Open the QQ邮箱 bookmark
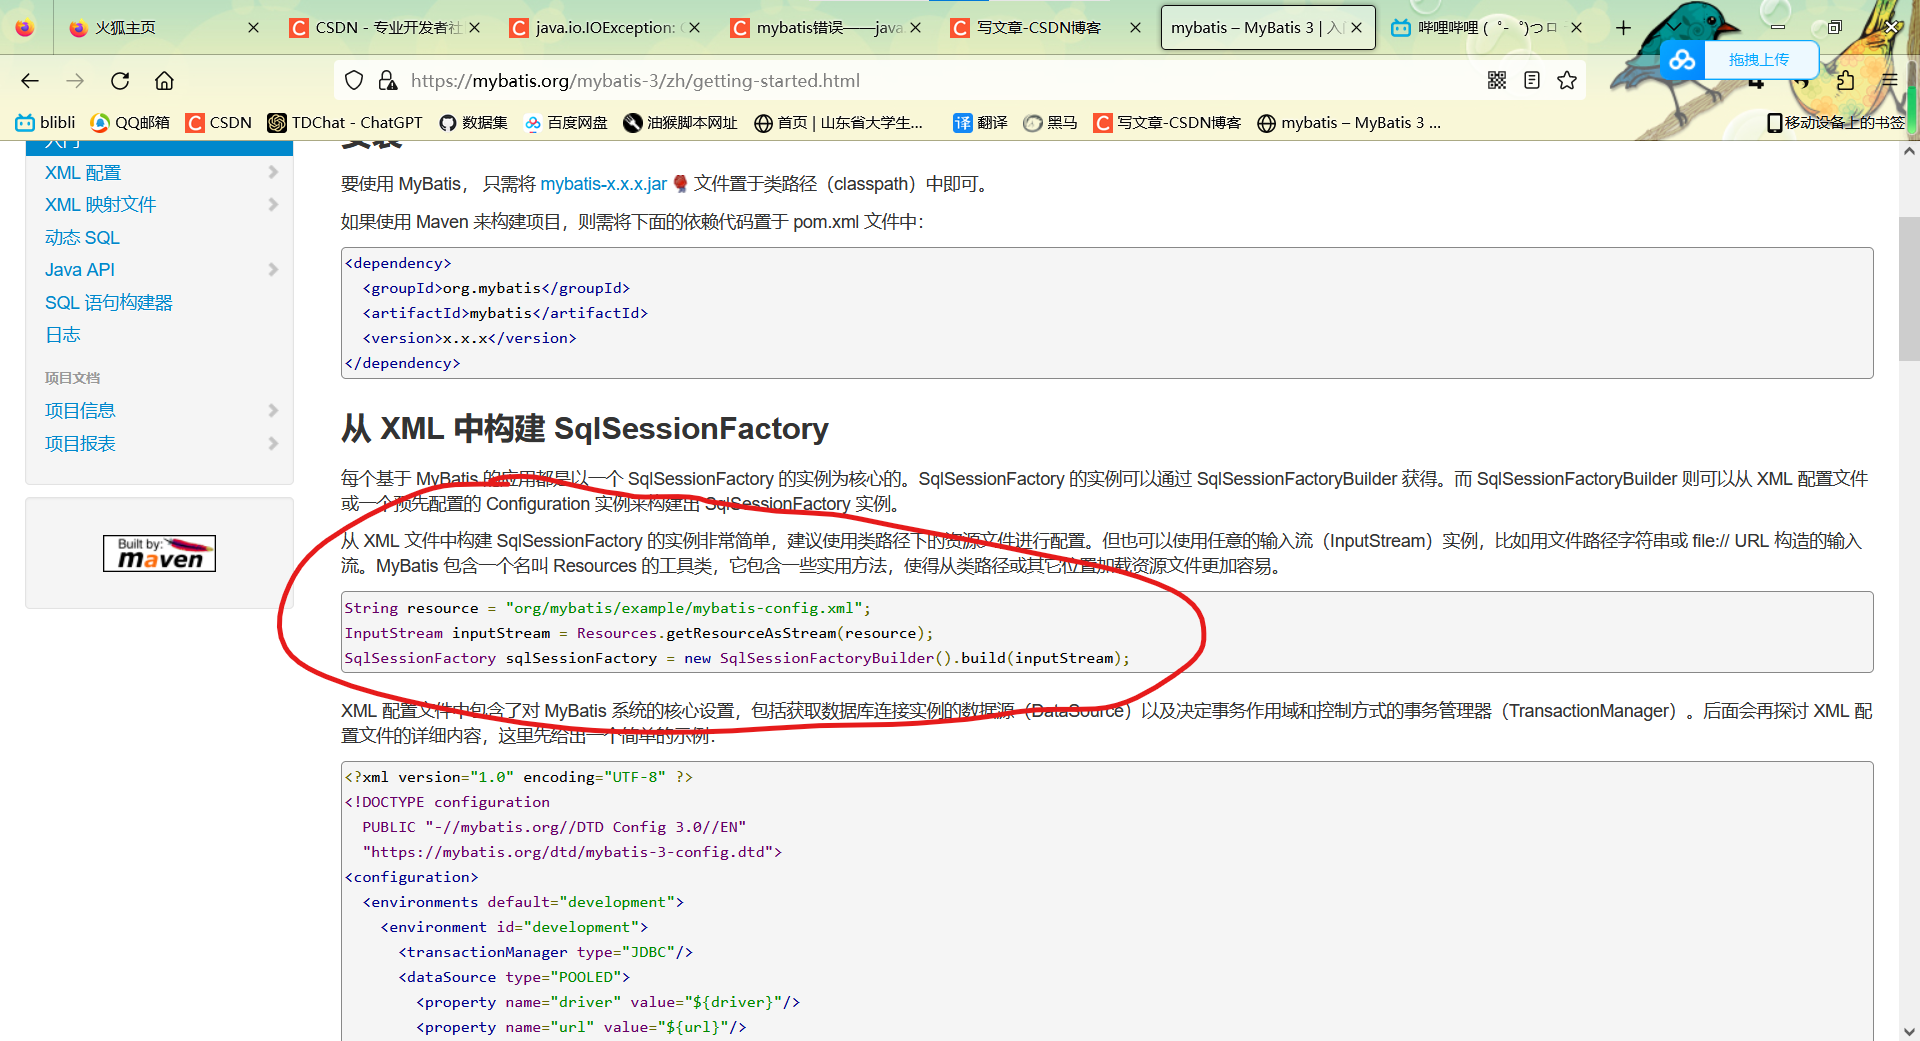 click(x=130, y=123)
